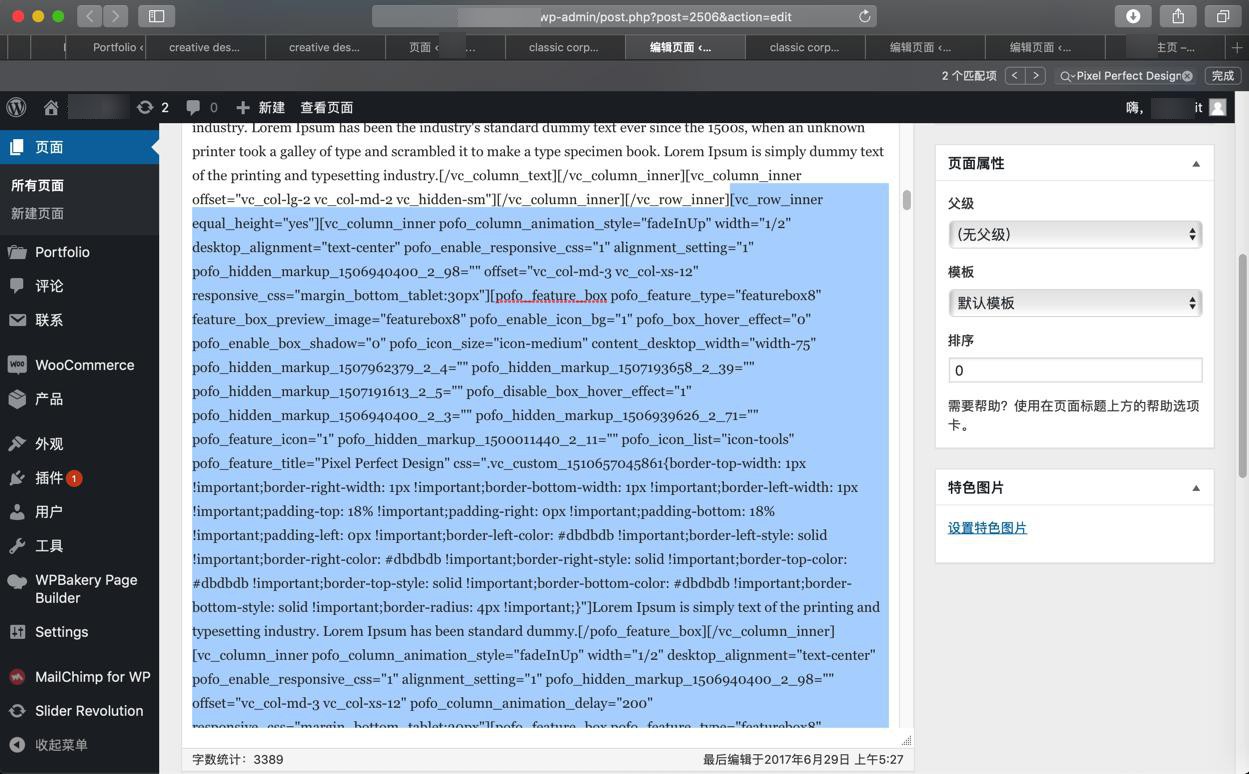Click the editor resize handle corner
1249x774 pixels.
[x=907, y=740]
